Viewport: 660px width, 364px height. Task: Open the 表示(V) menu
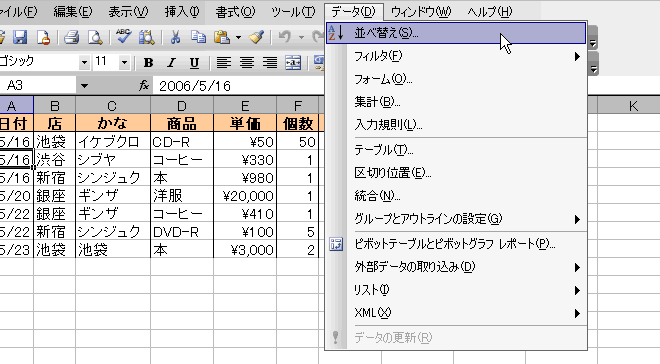(x=128, y=12)
